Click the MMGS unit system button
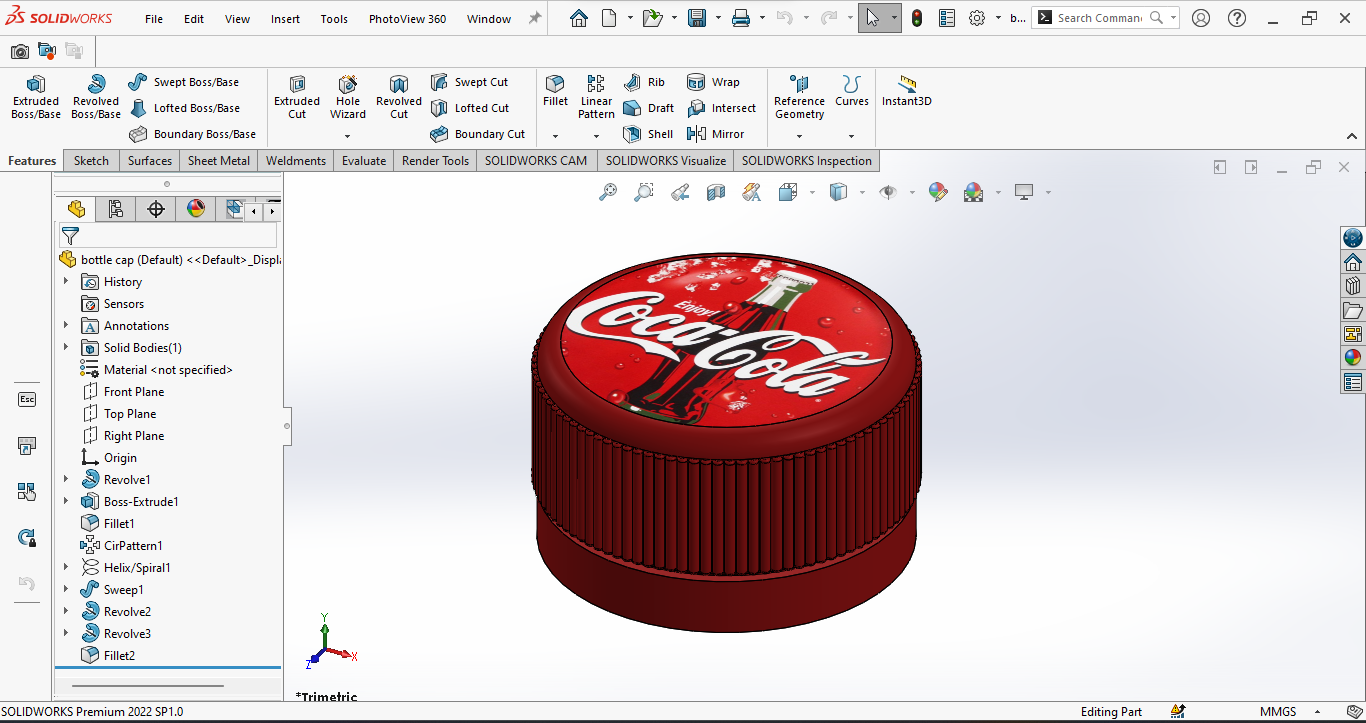Image resolution: width=1366 pixels, height=723 pixels. click(x=1278, y=712)
